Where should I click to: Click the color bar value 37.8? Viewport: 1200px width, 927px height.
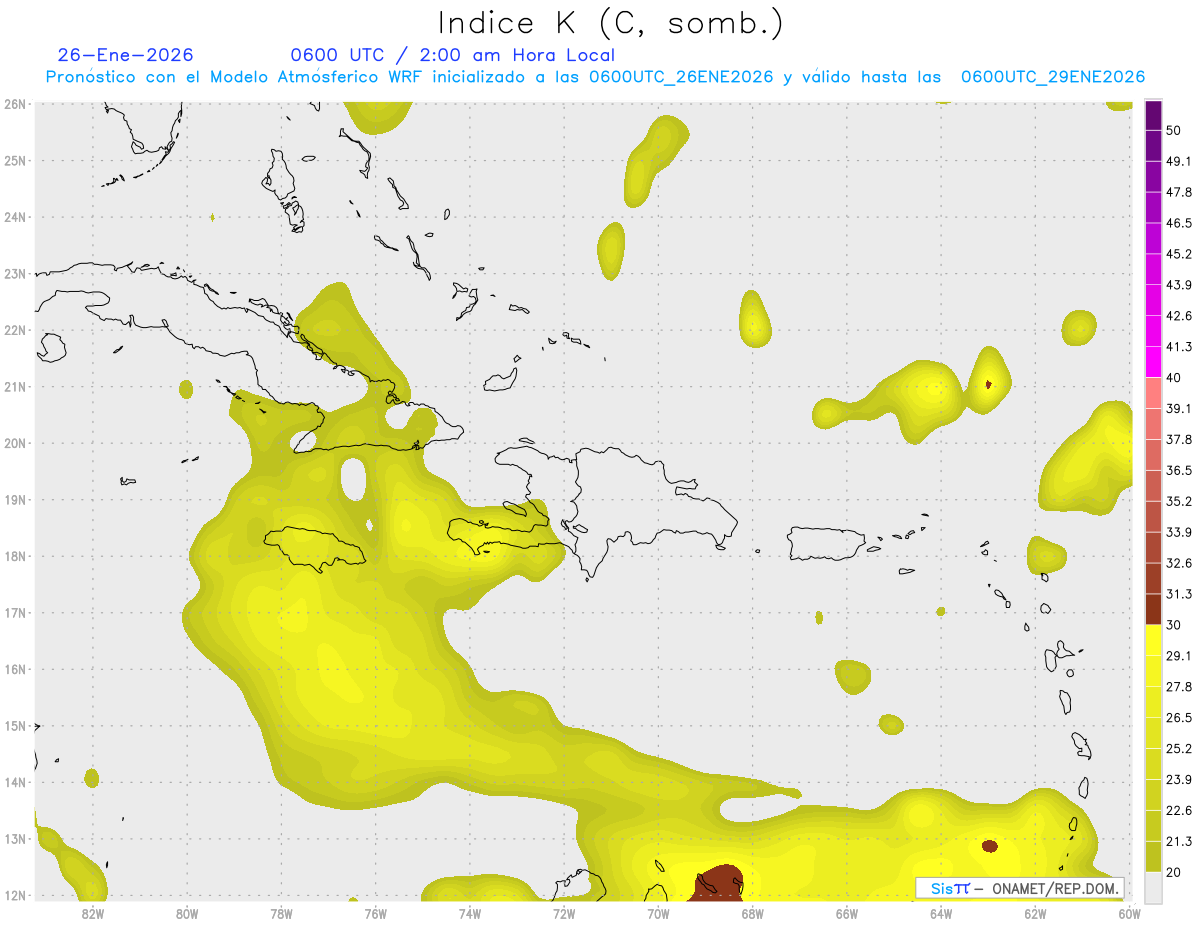pos(1179,439)
